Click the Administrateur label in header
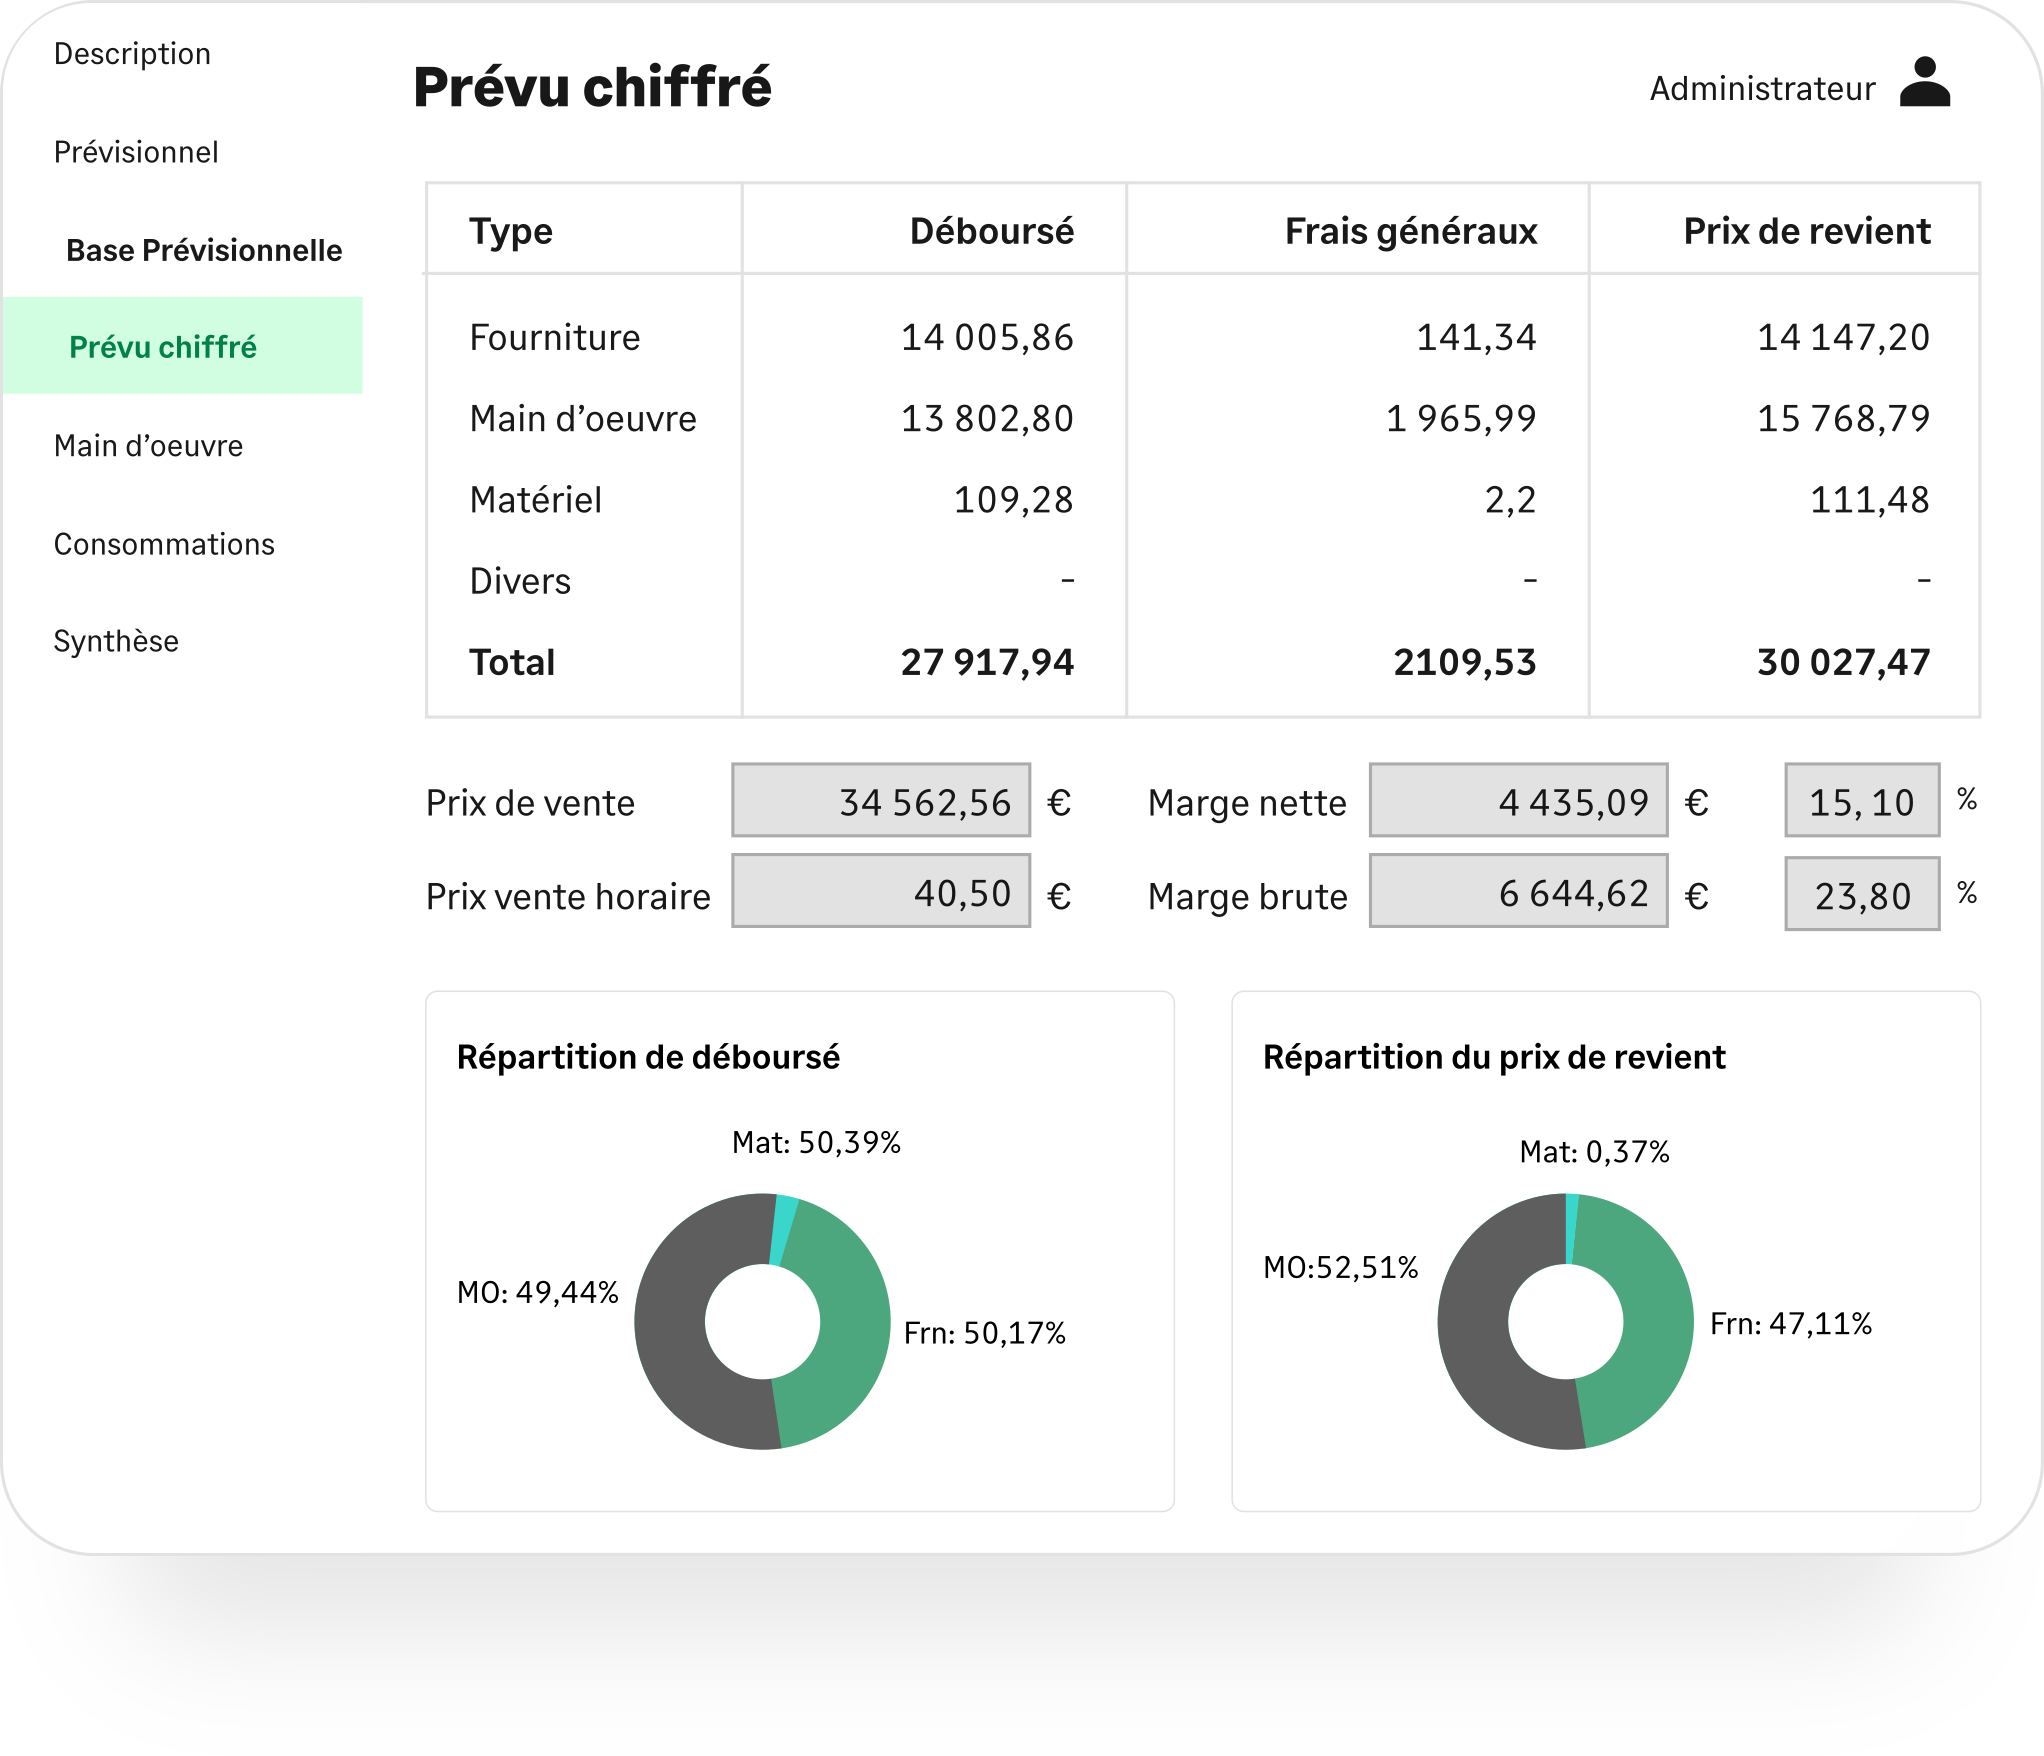Image resolution: width=2044 pixels, height=1756 pixels. [1761, 89]
